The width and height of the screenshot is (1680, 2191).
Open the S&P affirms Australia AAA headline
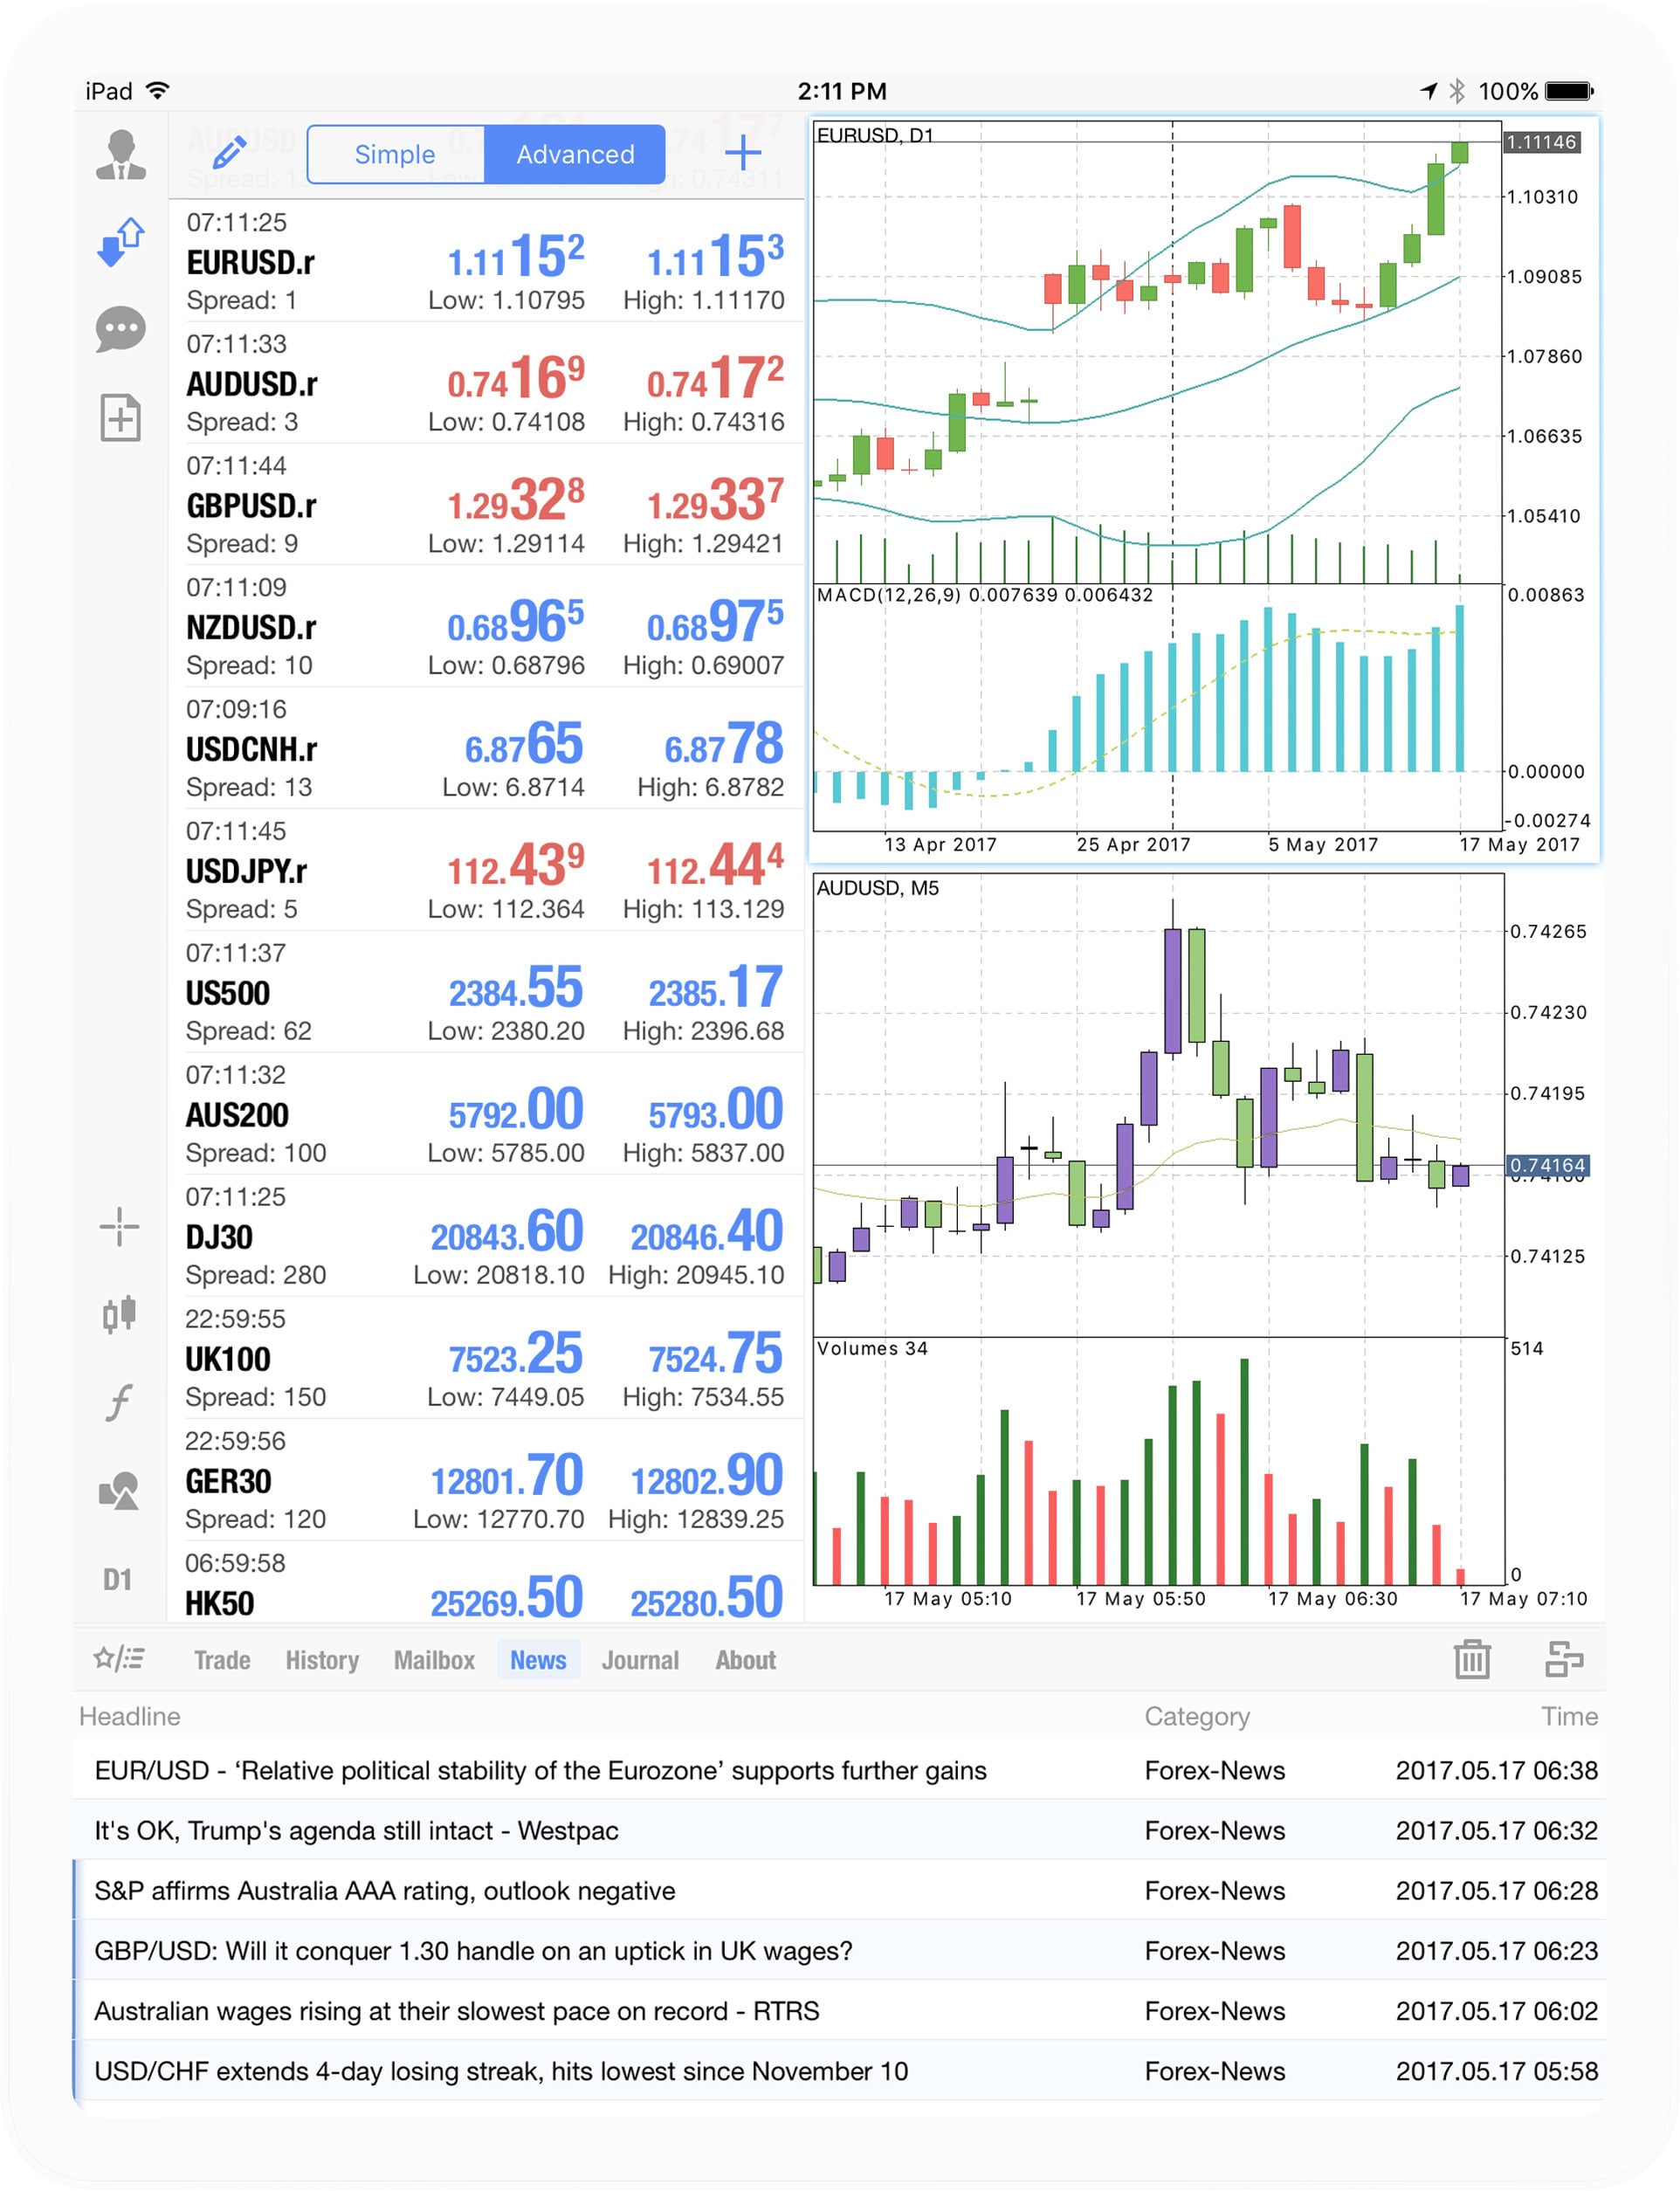[x=385, y=1890]
